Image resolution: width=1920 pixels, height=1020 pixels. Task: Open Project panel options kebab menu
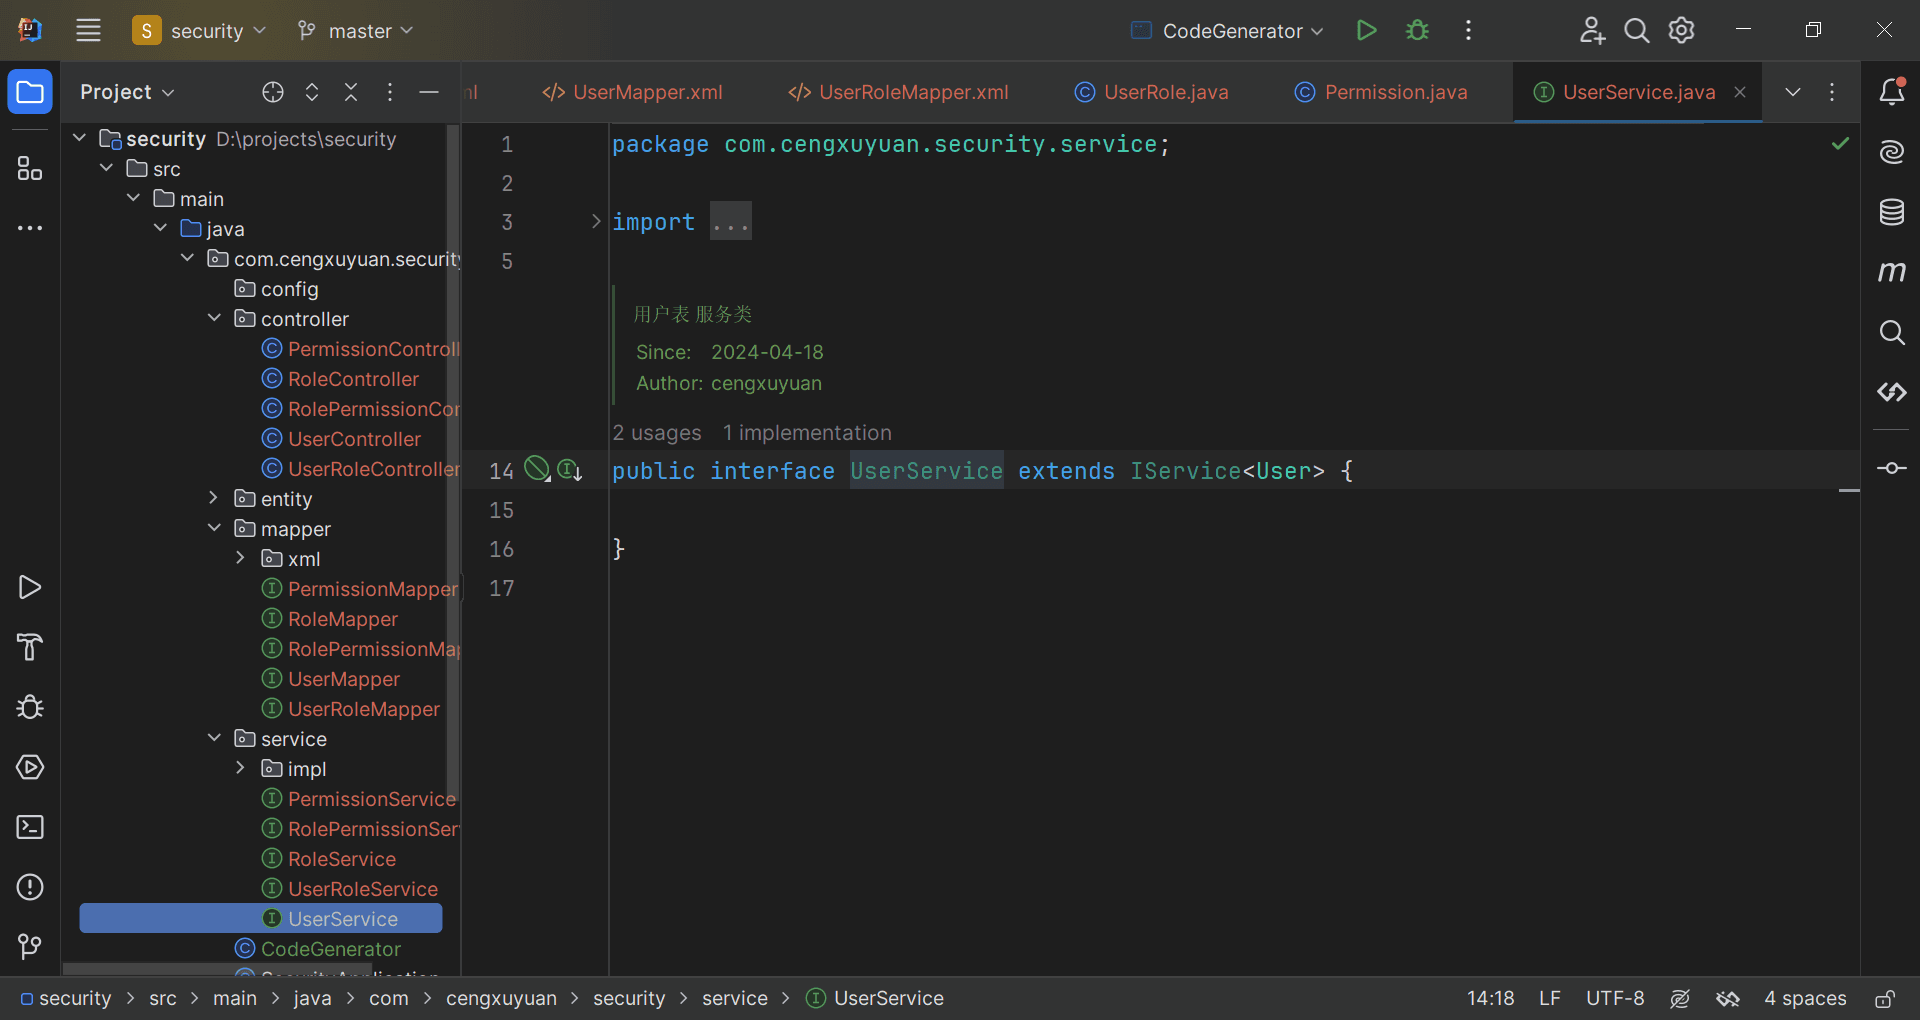pyautogui.click(x=390, y=92)
